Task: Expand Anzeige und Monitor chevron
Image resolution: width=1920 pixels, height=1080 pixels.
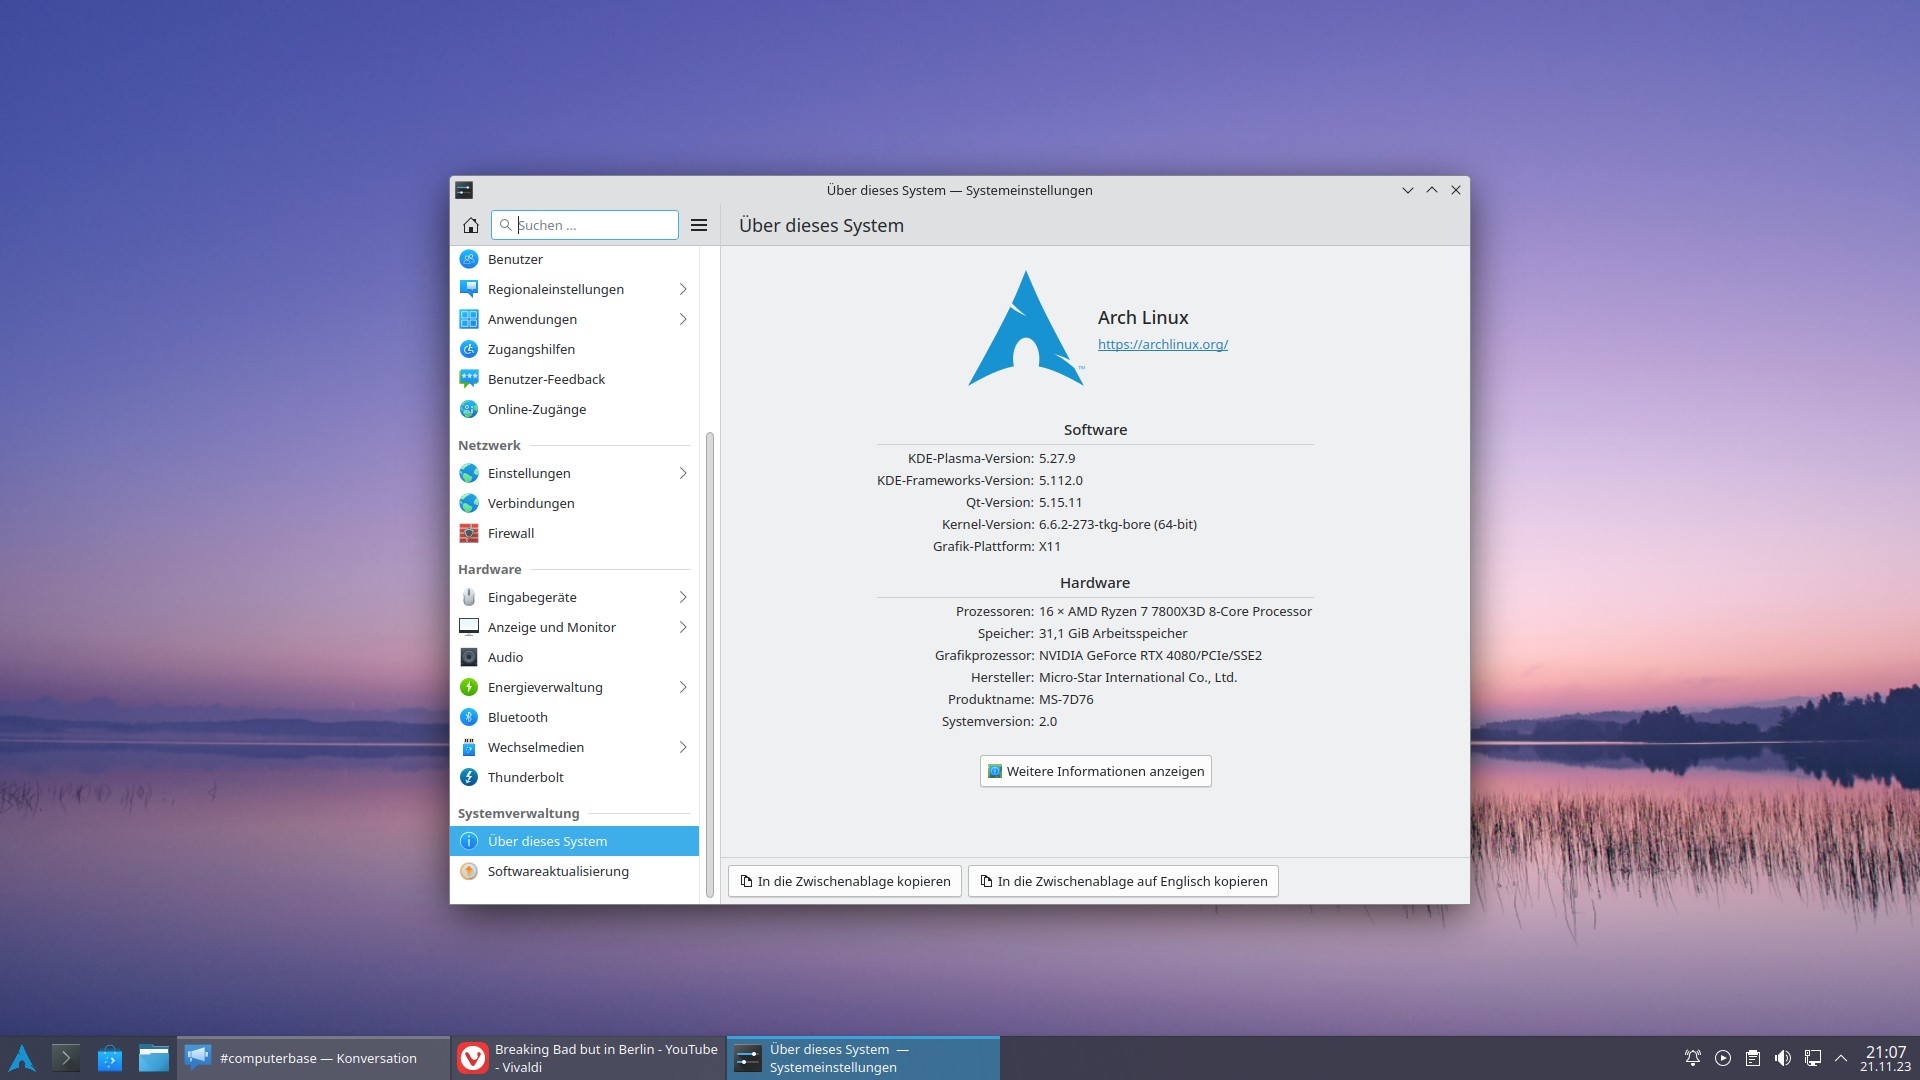Action: tap(683, 627)
